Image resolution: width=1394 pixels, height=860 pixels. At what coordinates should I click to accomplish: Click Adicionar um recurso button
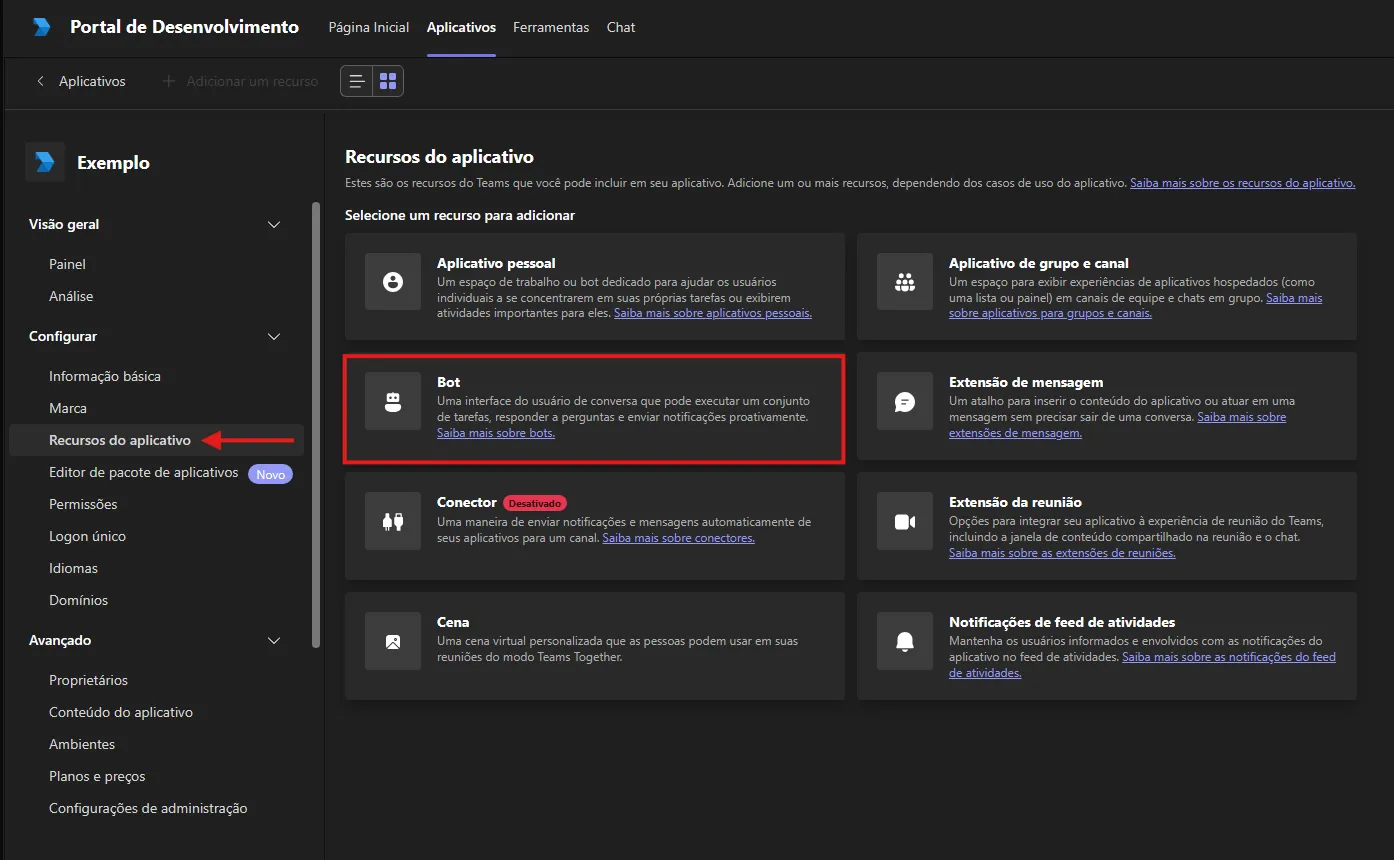tap(240, 81)
